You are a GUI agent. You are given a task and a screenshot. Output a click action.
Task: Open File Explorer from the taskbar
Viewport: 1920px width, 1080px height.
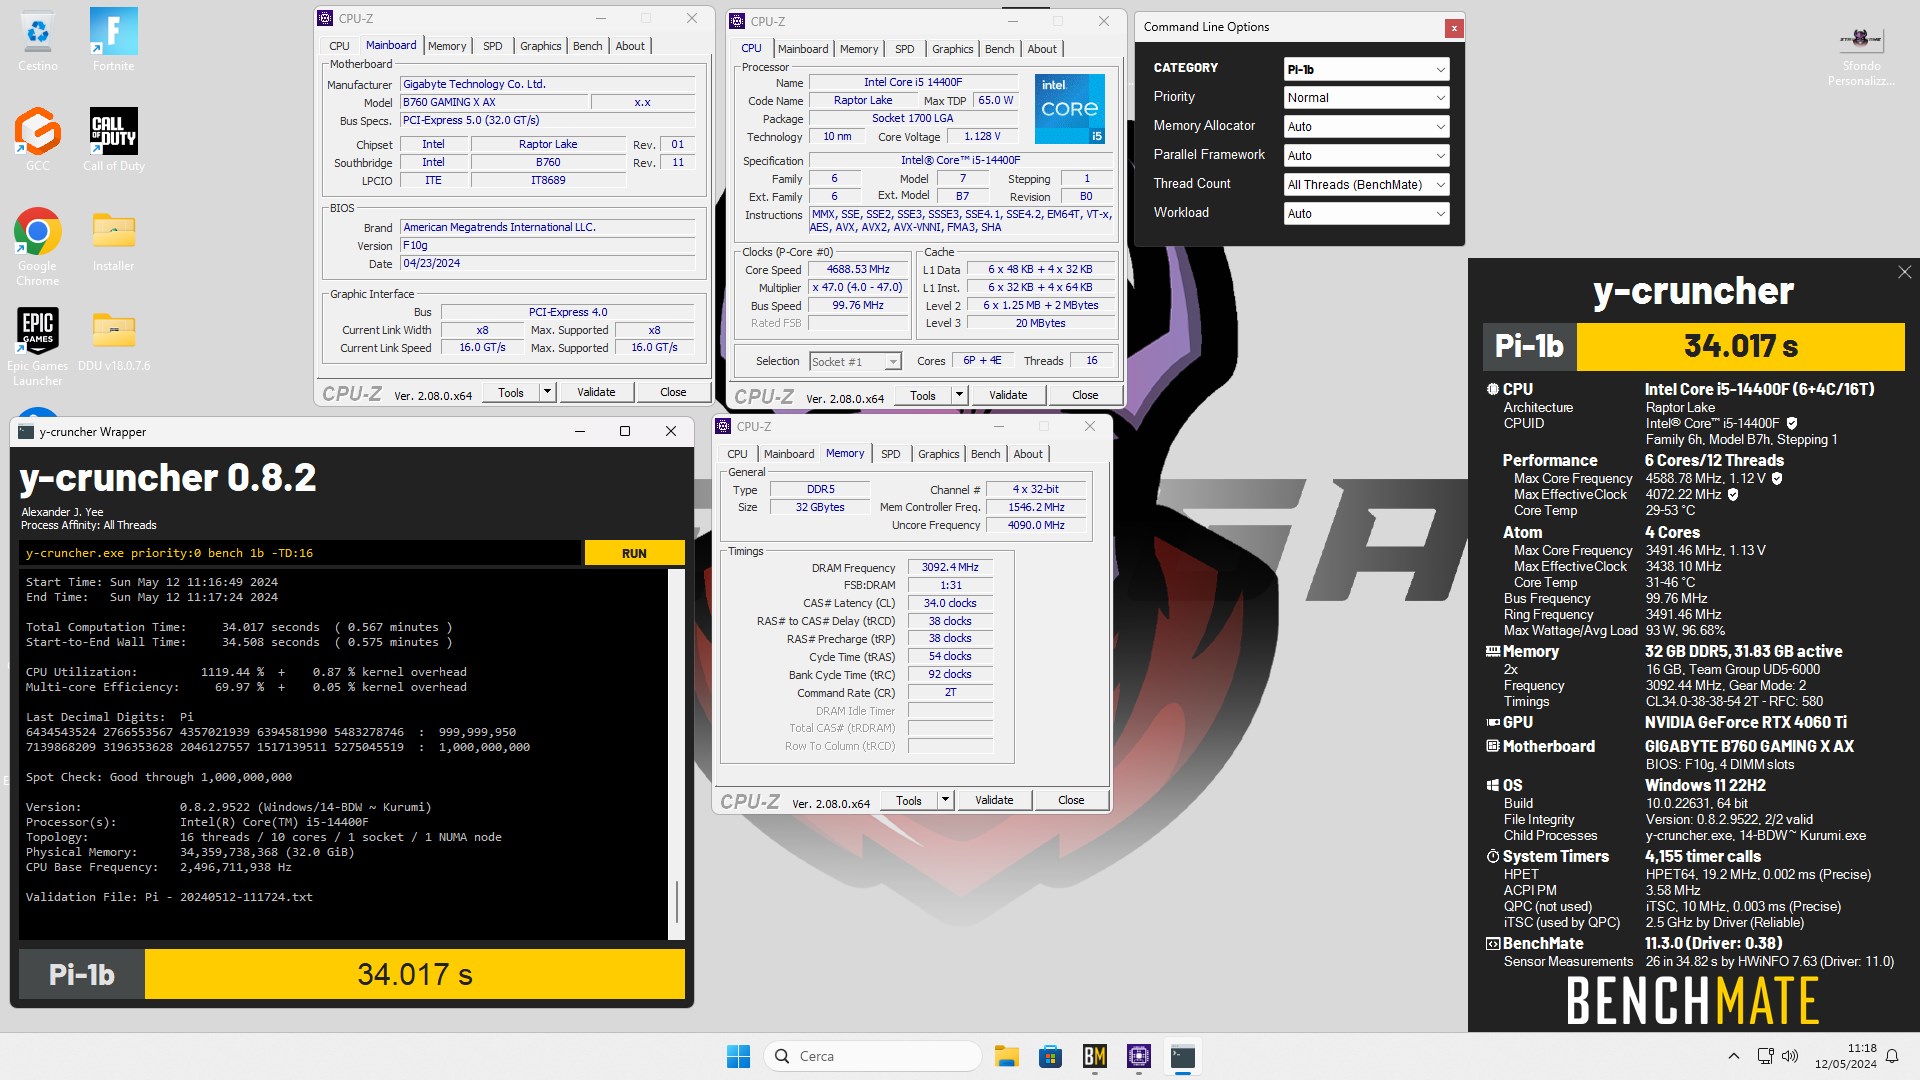pos(1006,1056)
